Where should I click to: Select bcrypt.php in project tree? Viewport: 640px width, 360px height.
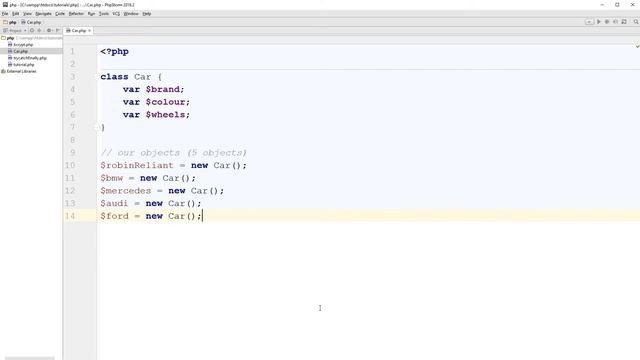pos(23,45)
